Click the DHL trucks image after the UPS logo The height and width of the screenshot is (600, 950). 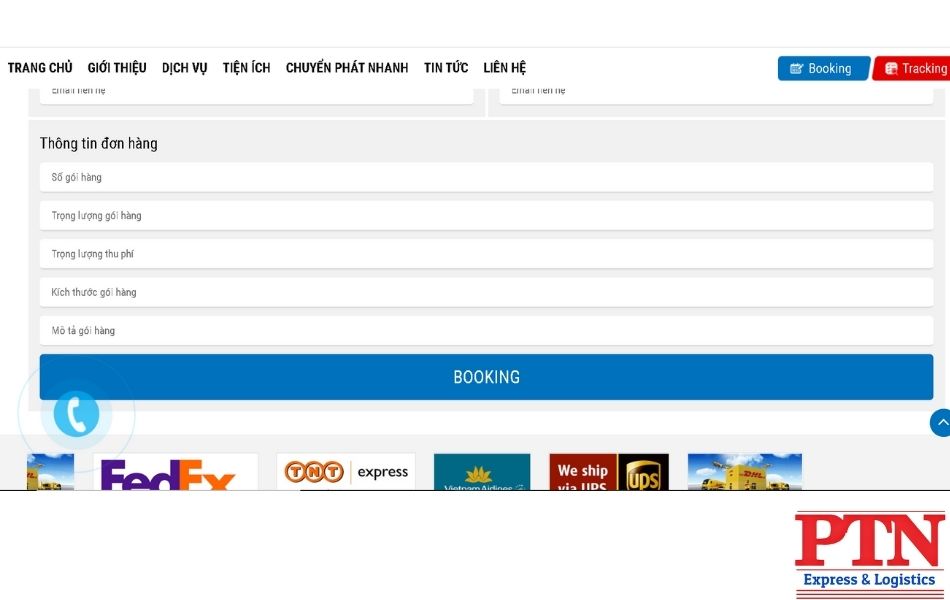coord(745,472)
